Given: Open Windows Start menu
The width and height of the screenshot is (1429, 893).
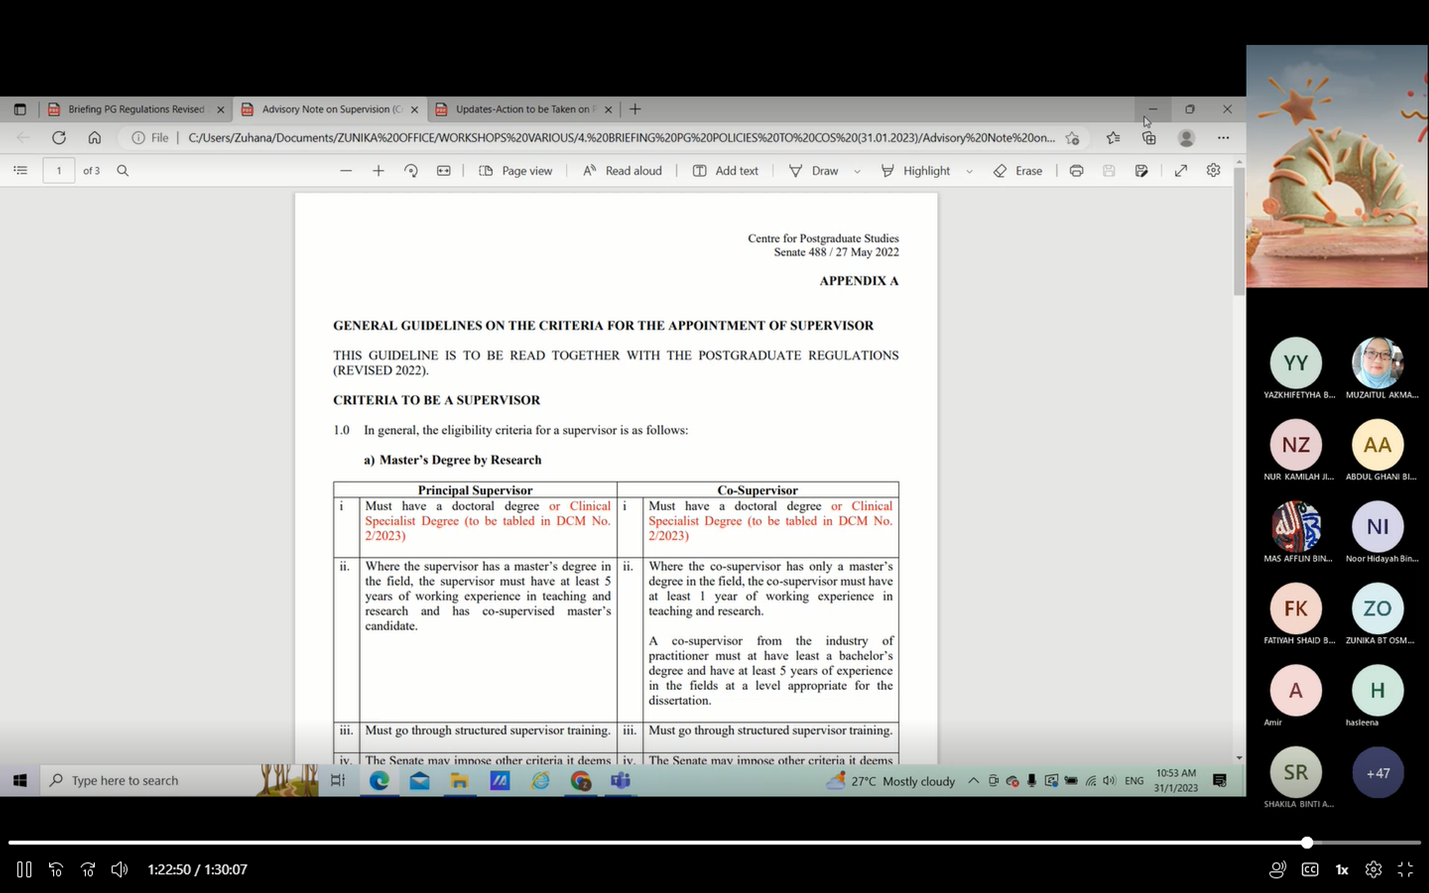Looking at the screenshot, I should click(20, 780).
